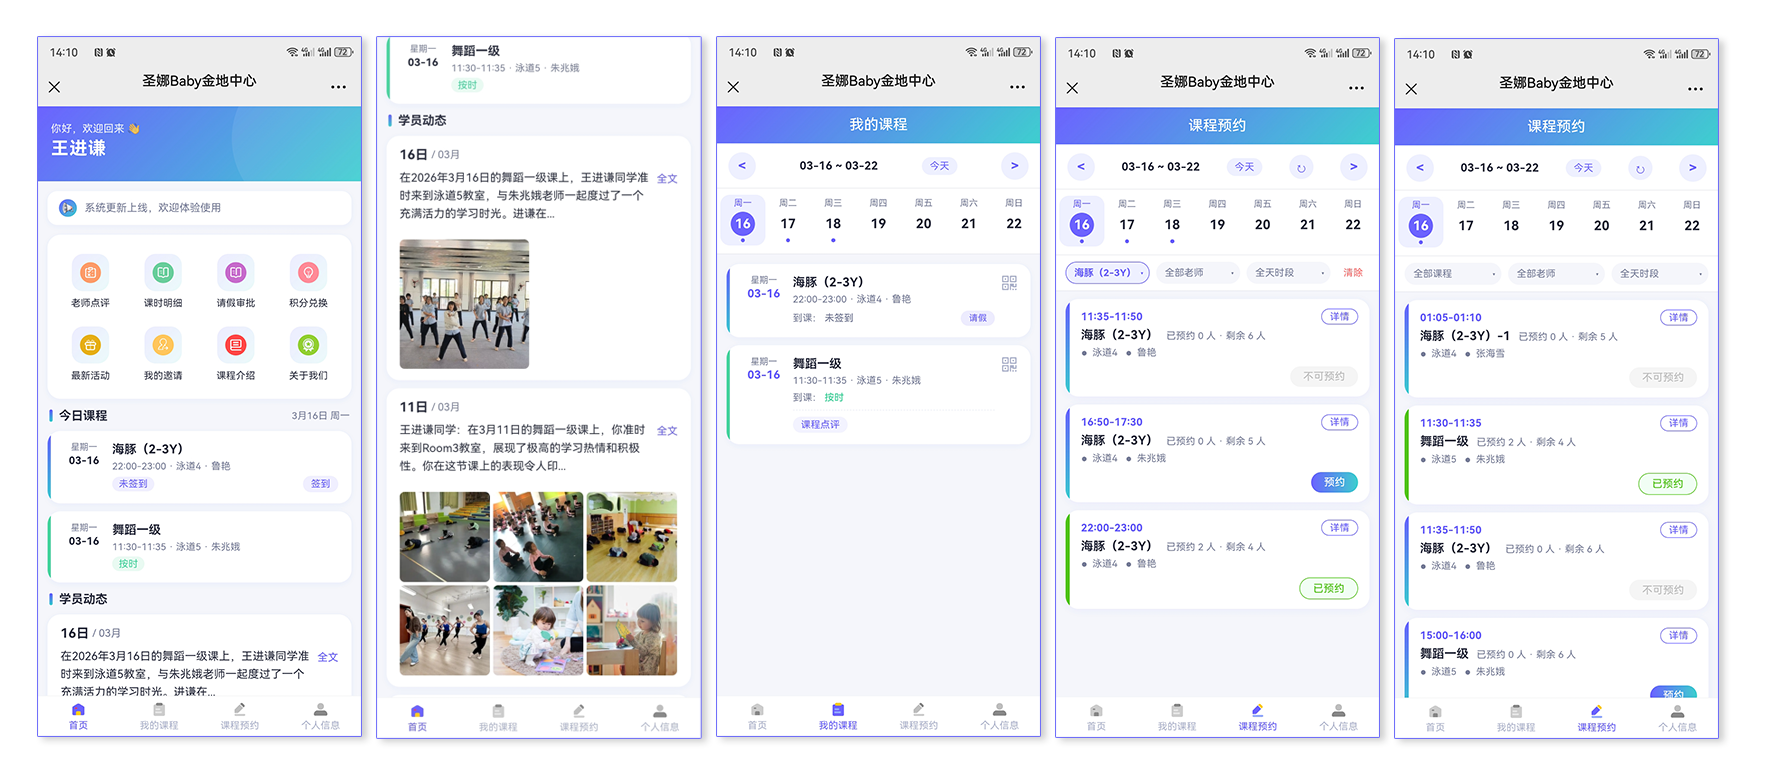This screenshot has height=773, width=1768.
Task: Open the 老师点评 icon on home screen
Action: coord(90,273)
